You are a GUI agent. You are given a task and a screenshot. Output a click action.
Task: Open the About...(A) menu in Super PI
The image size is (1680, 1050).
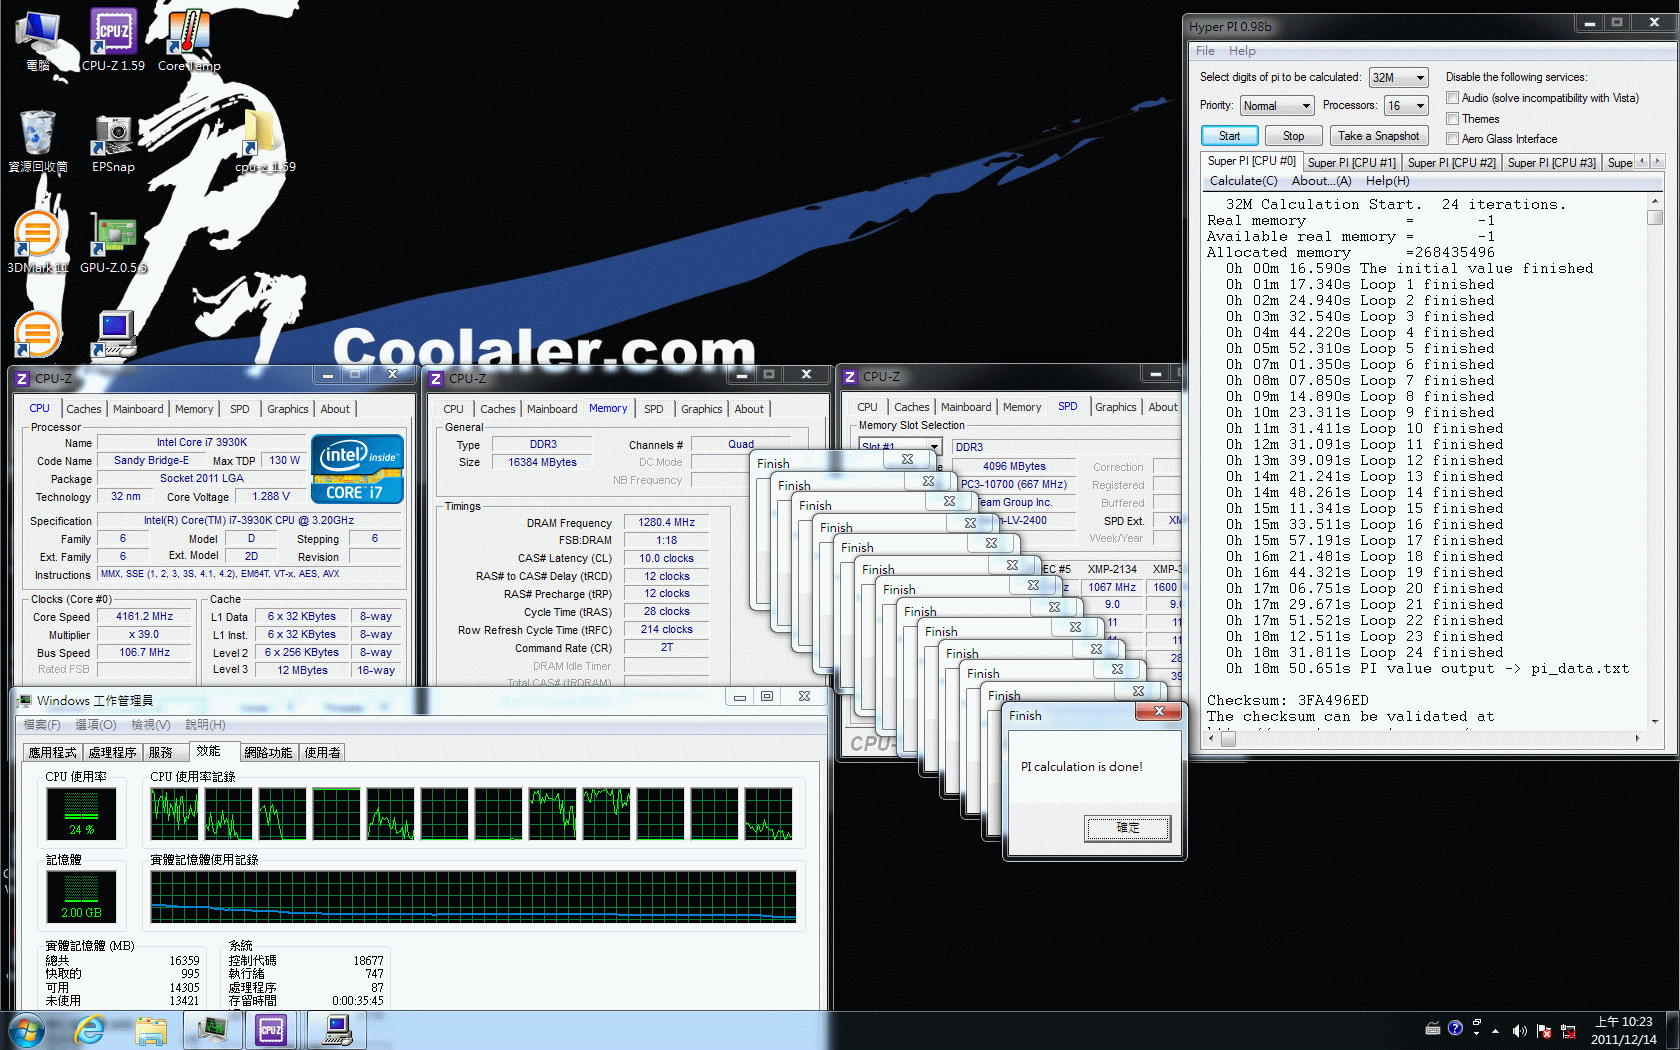(x=1321, y=181)
